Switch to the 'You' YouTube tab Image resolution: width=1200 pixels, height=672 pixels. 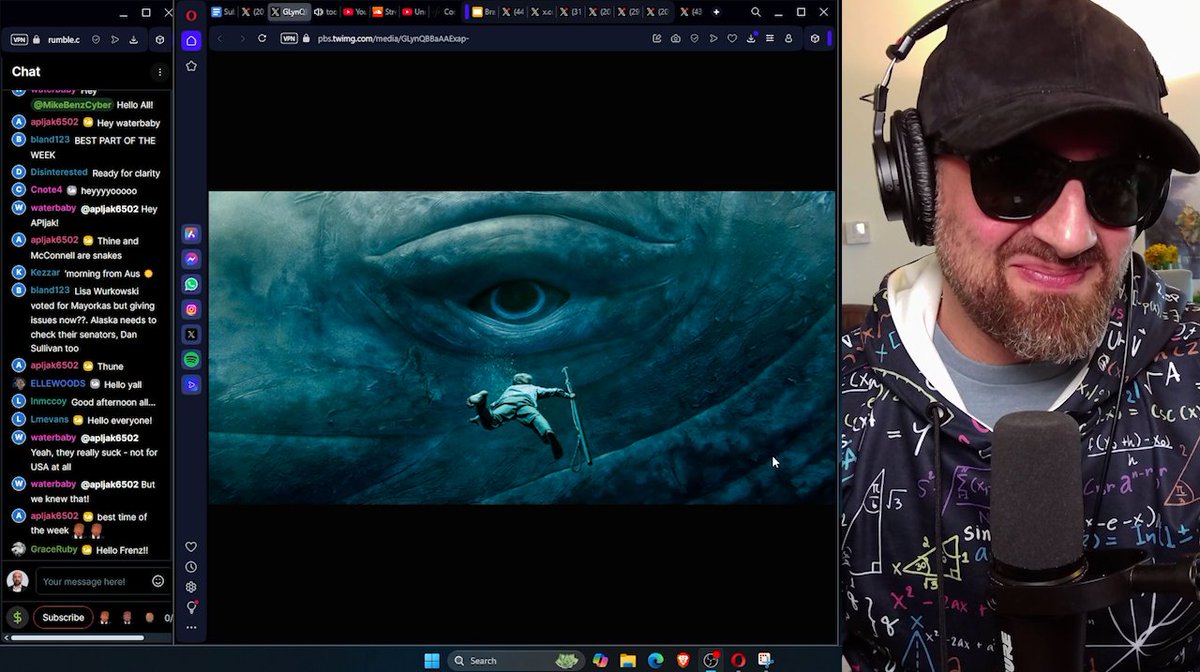click(354, 12)
